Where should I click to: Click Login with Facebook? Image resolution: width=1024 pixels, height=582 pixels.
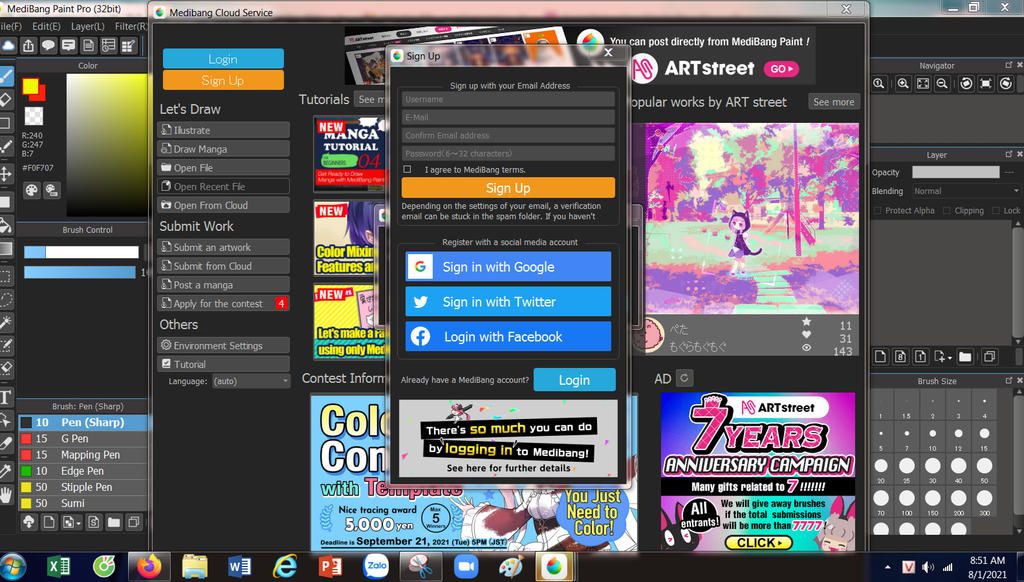(x=508, y=336)
